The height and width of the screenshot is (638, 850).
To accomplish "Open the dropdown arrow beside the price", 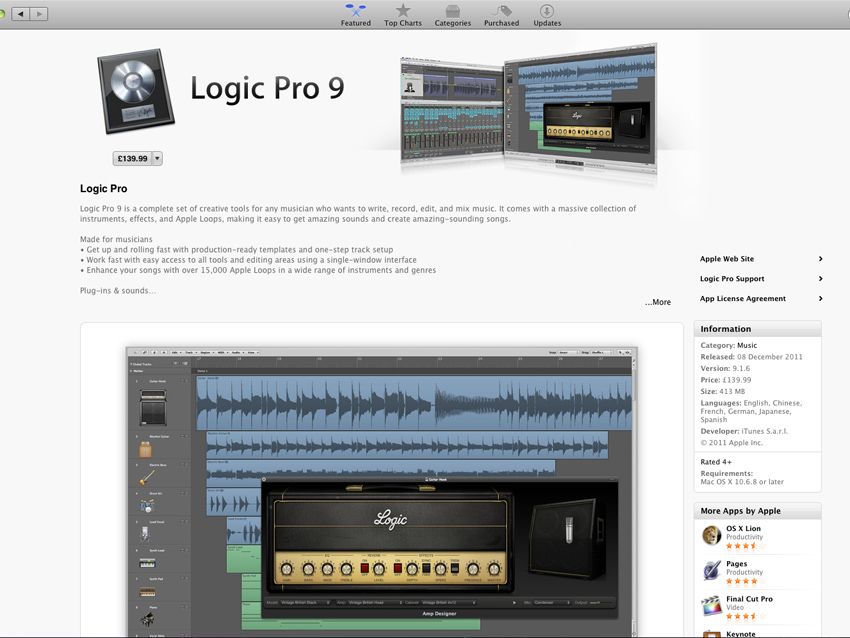I will click(x=157, y=158).
